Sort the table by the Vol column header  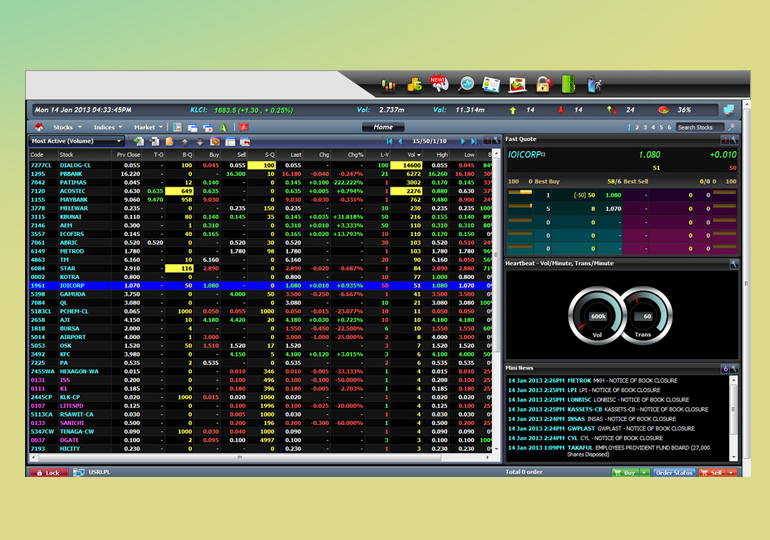(x=413, y=155)
